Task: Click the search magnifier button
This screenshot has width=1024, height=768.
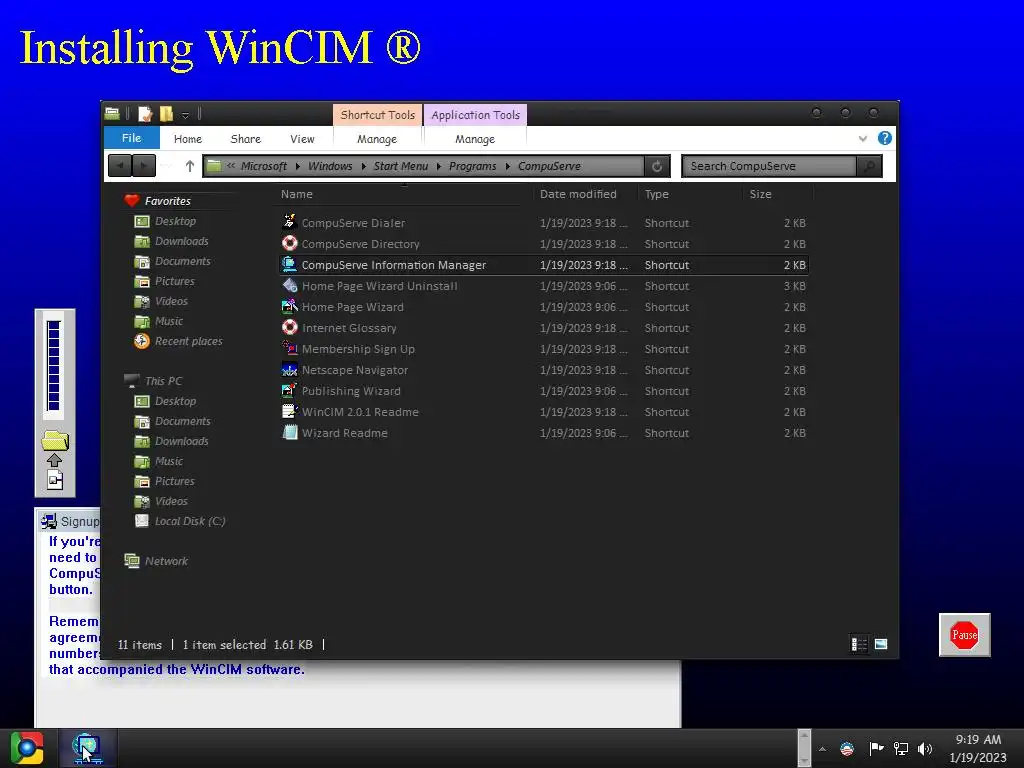Action: click(x=869, y=166)
